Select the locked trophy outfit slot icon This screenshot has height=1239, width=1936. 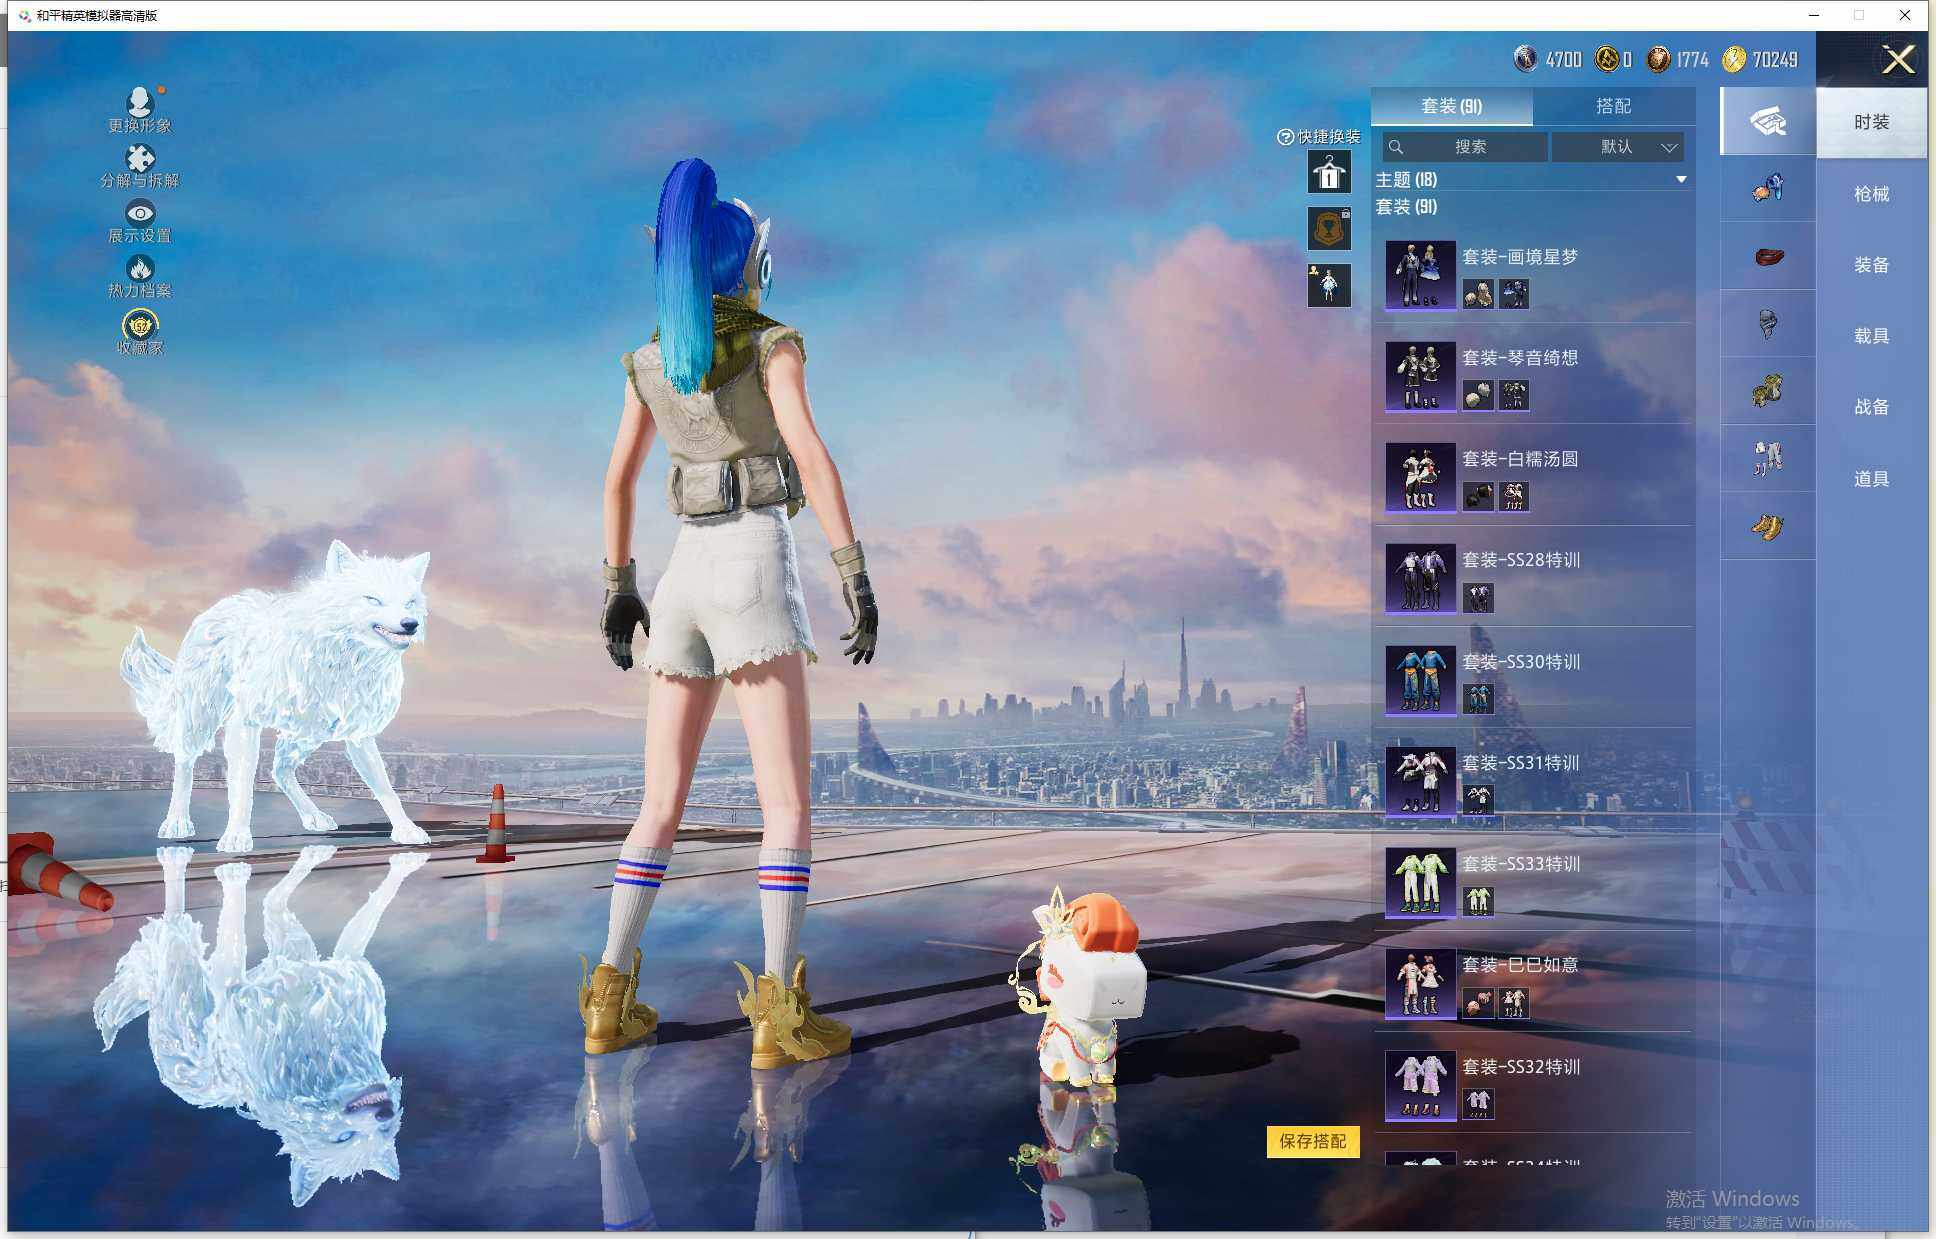pos(1329,229)
